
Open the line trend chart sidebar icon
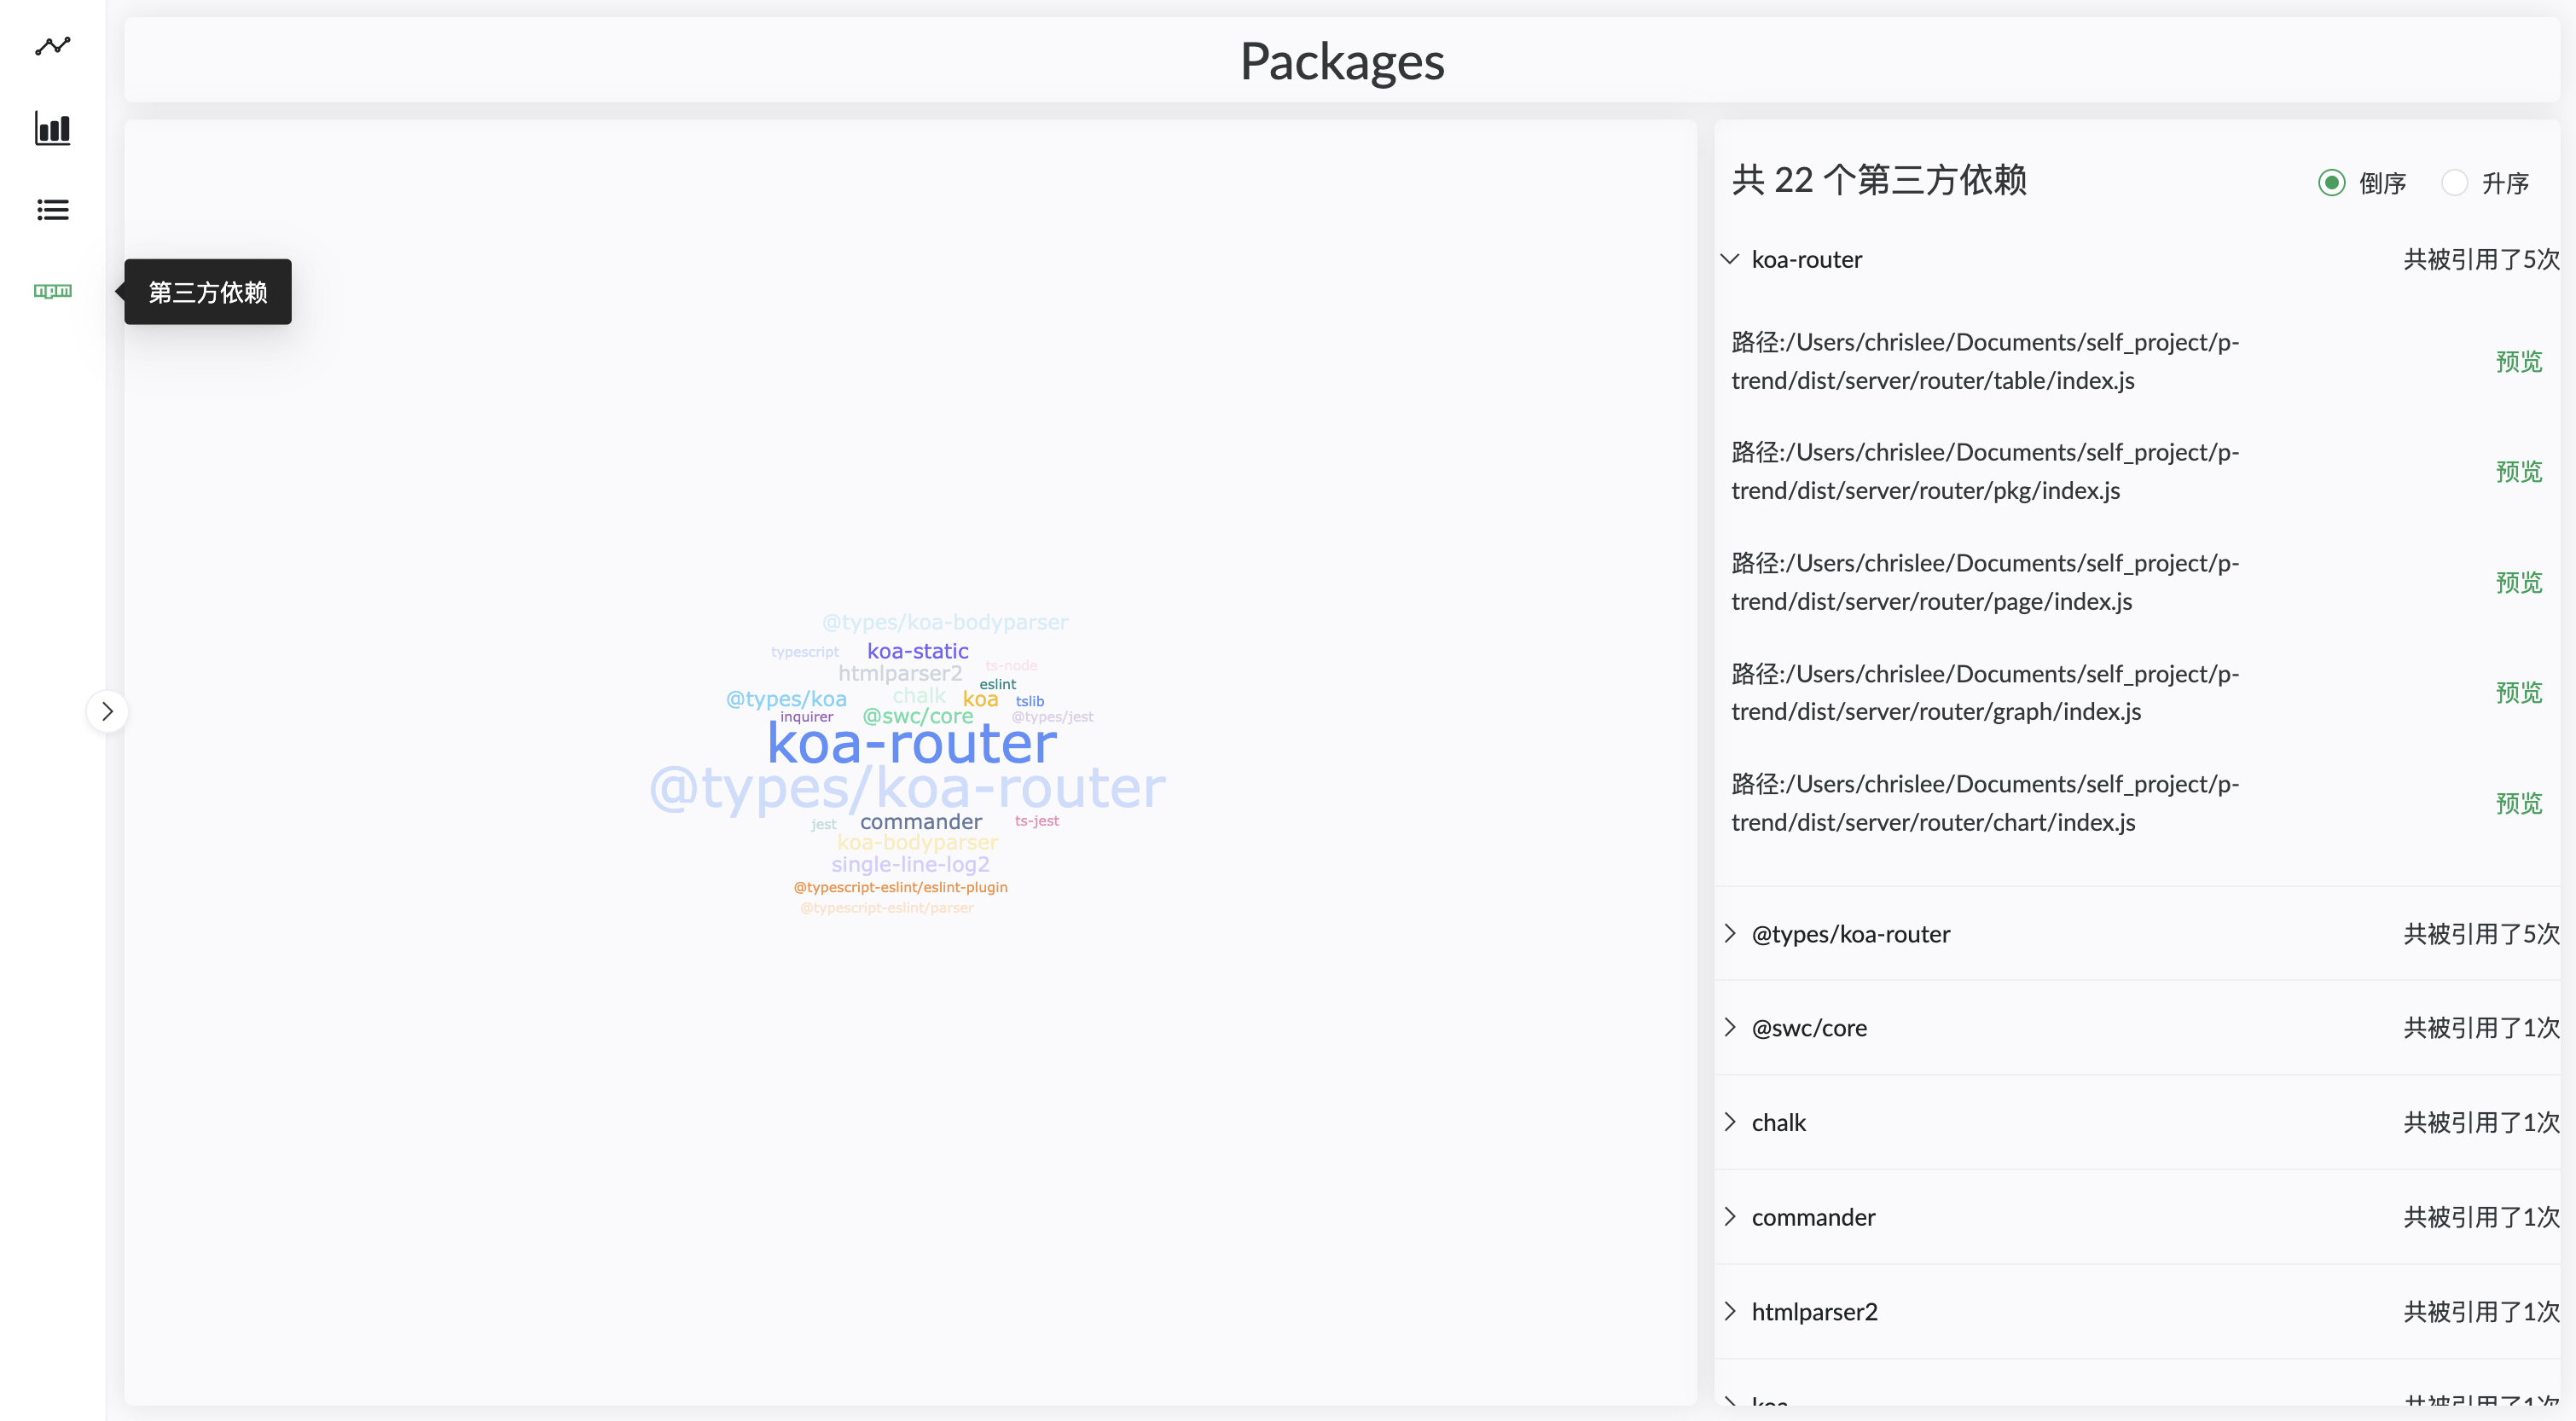coord(52,46)
